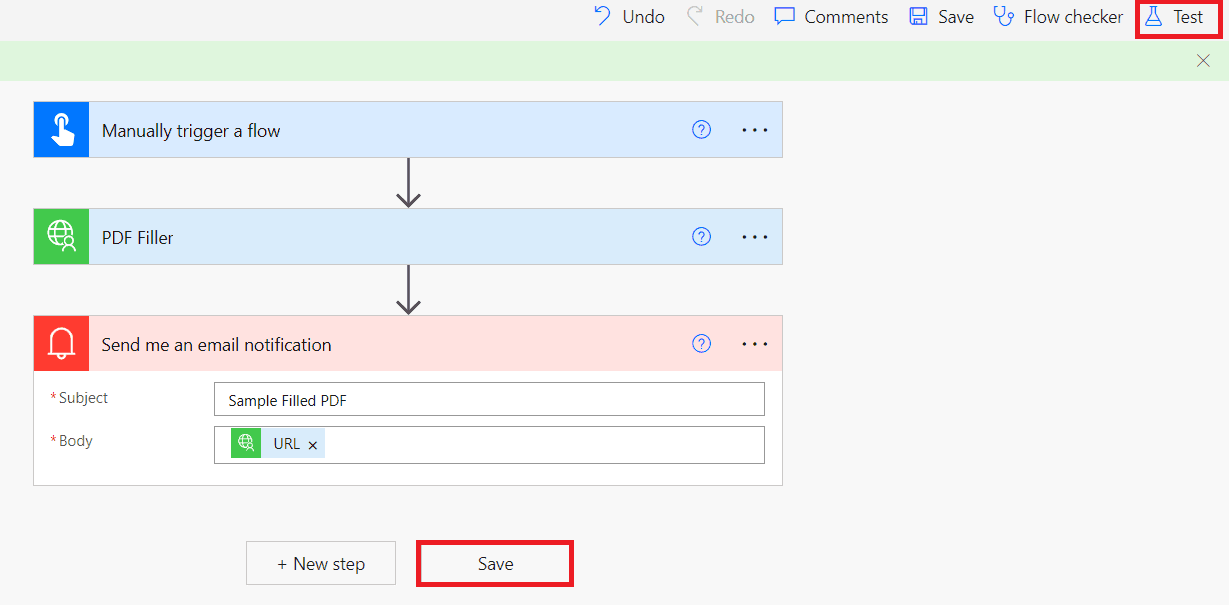Viewport: 1229px width, 605px height.
Task: Click the Manually trigger a flow icon
Action: 61,130
